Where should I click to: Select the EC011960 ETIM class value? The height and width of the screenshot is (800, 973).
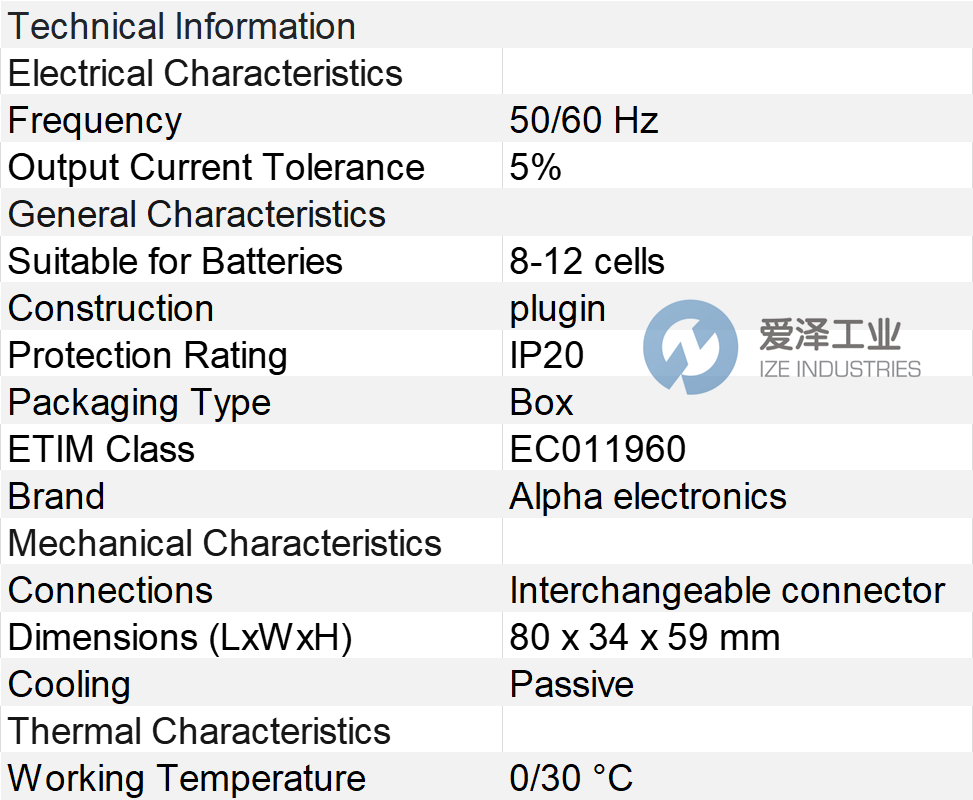coord(598,449)
